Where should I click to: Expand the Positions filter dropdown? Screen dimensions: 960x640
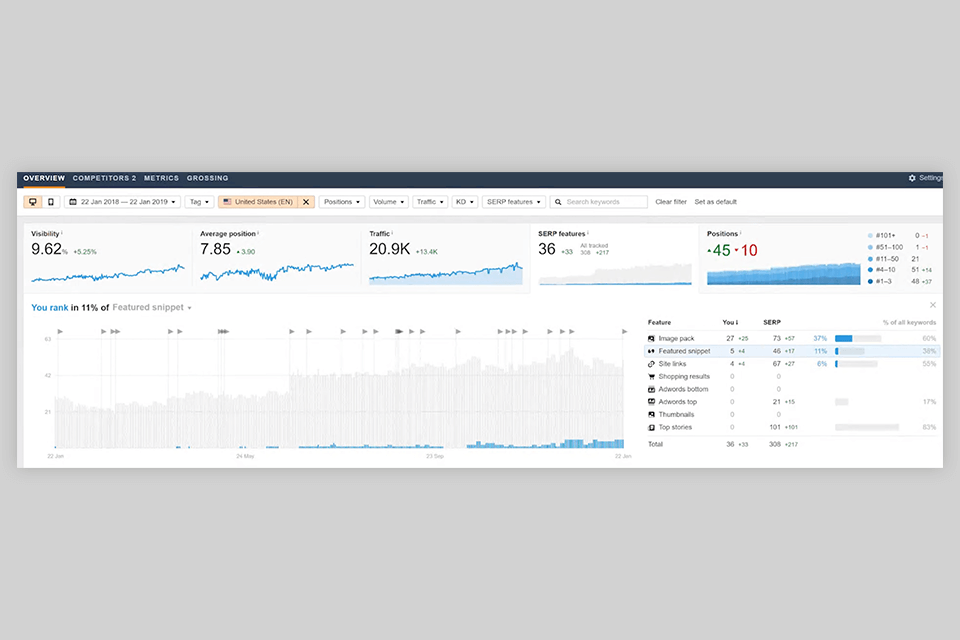point(342,202)
